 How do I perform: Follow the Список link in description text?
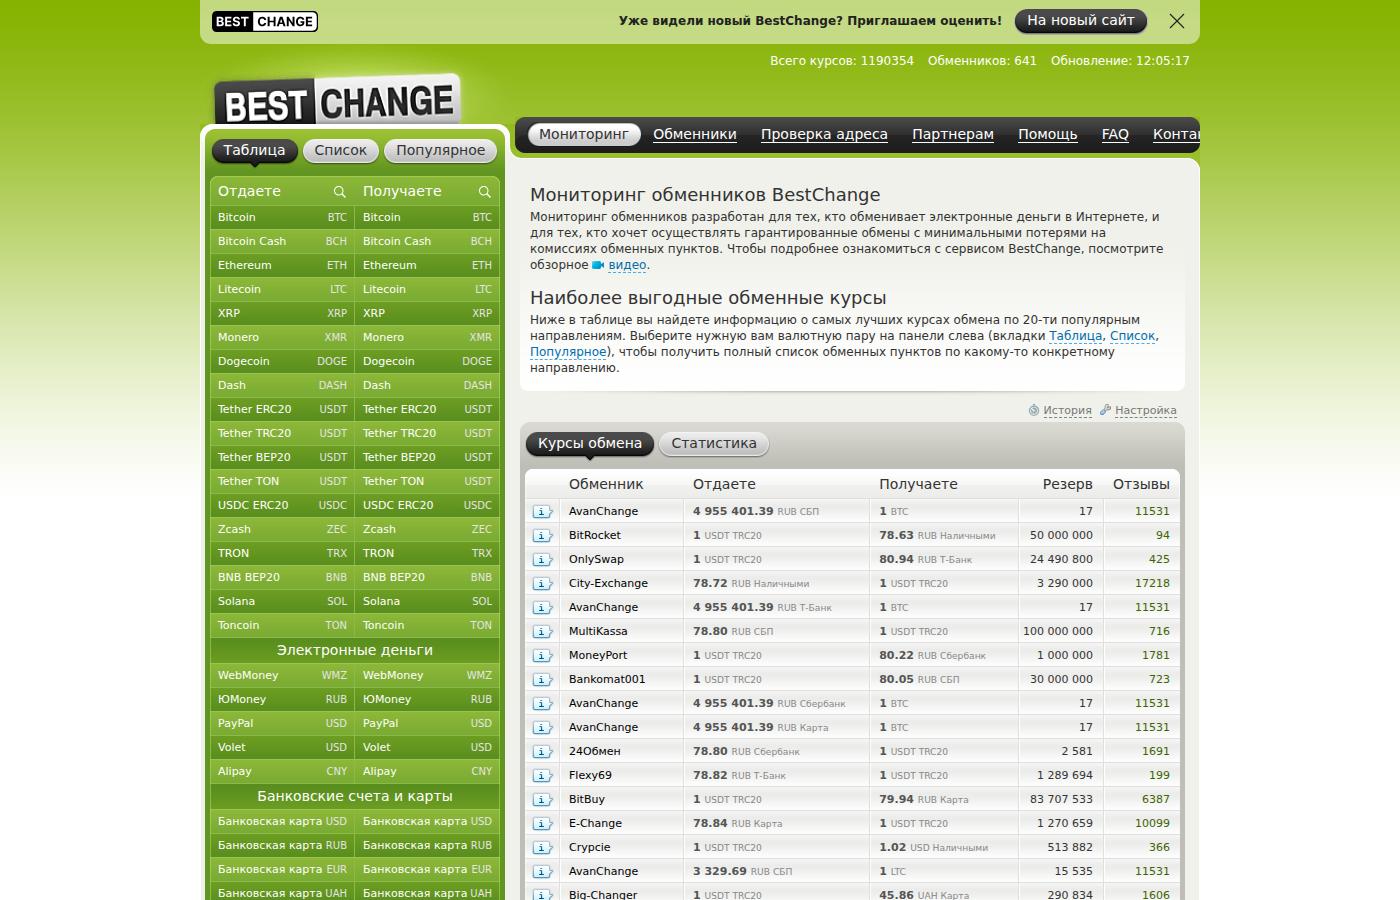tap(1133, 336)
